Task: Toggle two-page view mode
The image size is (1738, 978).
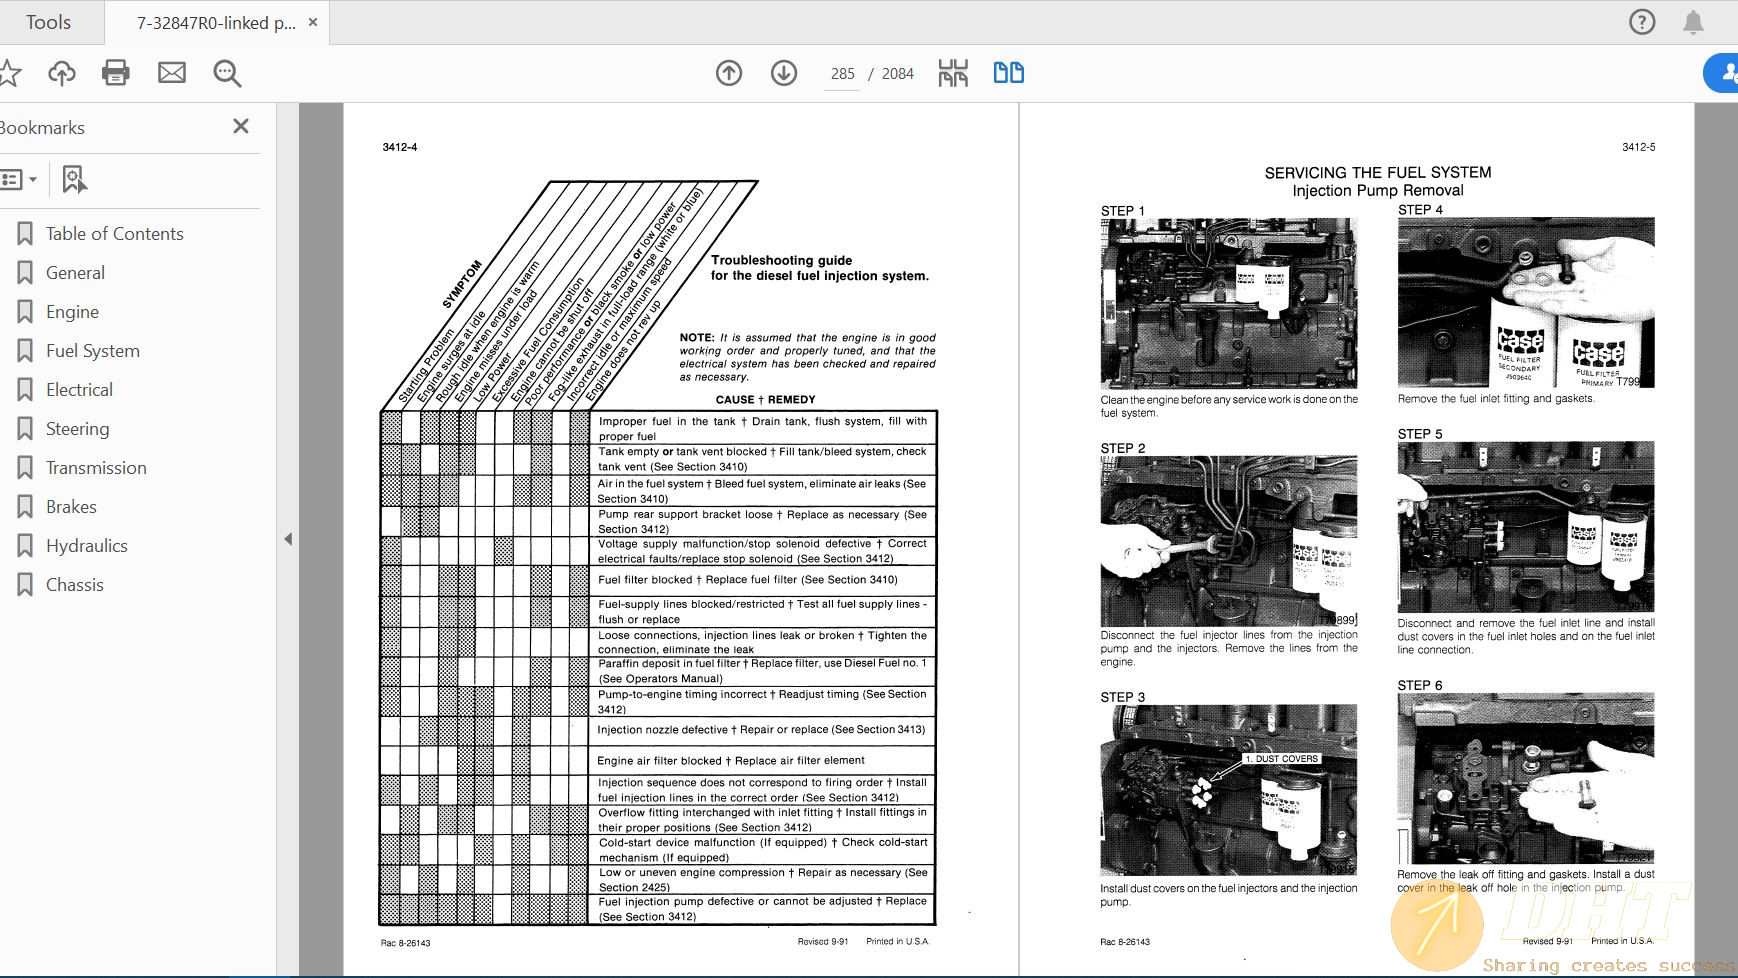Action: (1008, 73)
